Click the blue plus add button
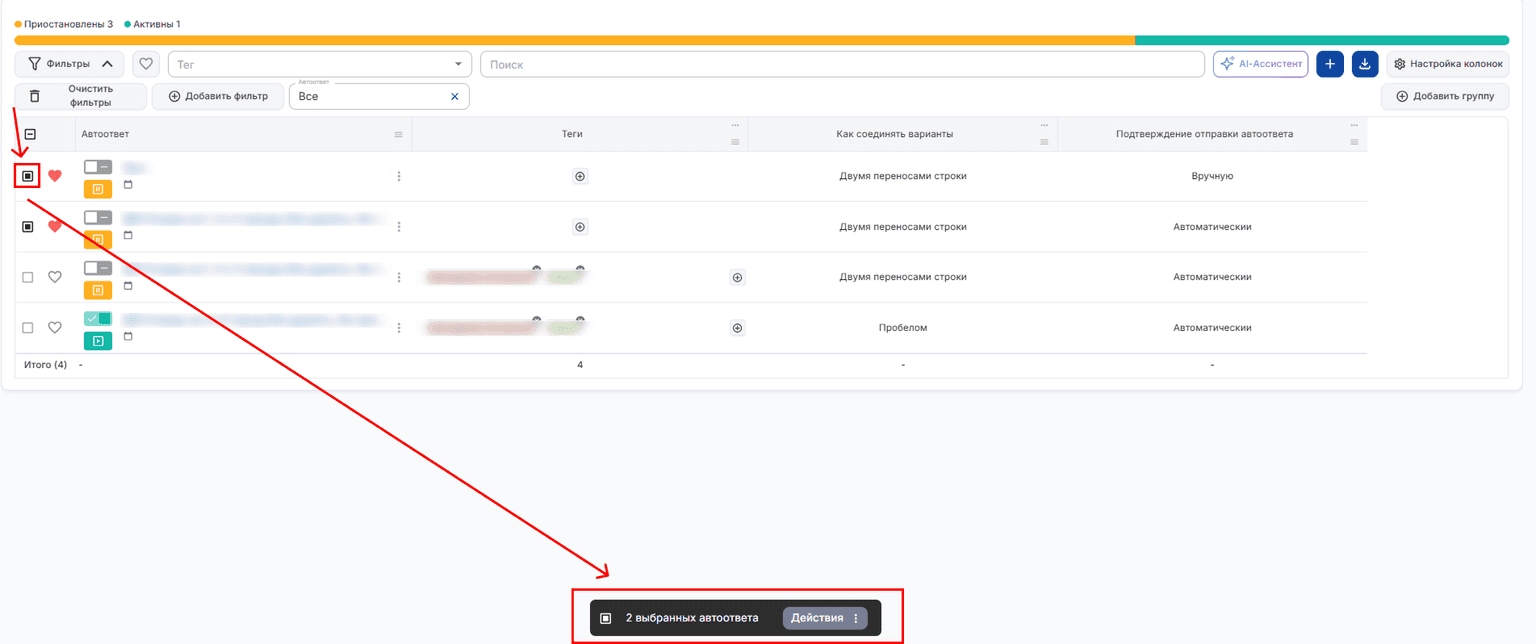The width and height of the screenshot is (1536, 644). [x=1330, y=64]
